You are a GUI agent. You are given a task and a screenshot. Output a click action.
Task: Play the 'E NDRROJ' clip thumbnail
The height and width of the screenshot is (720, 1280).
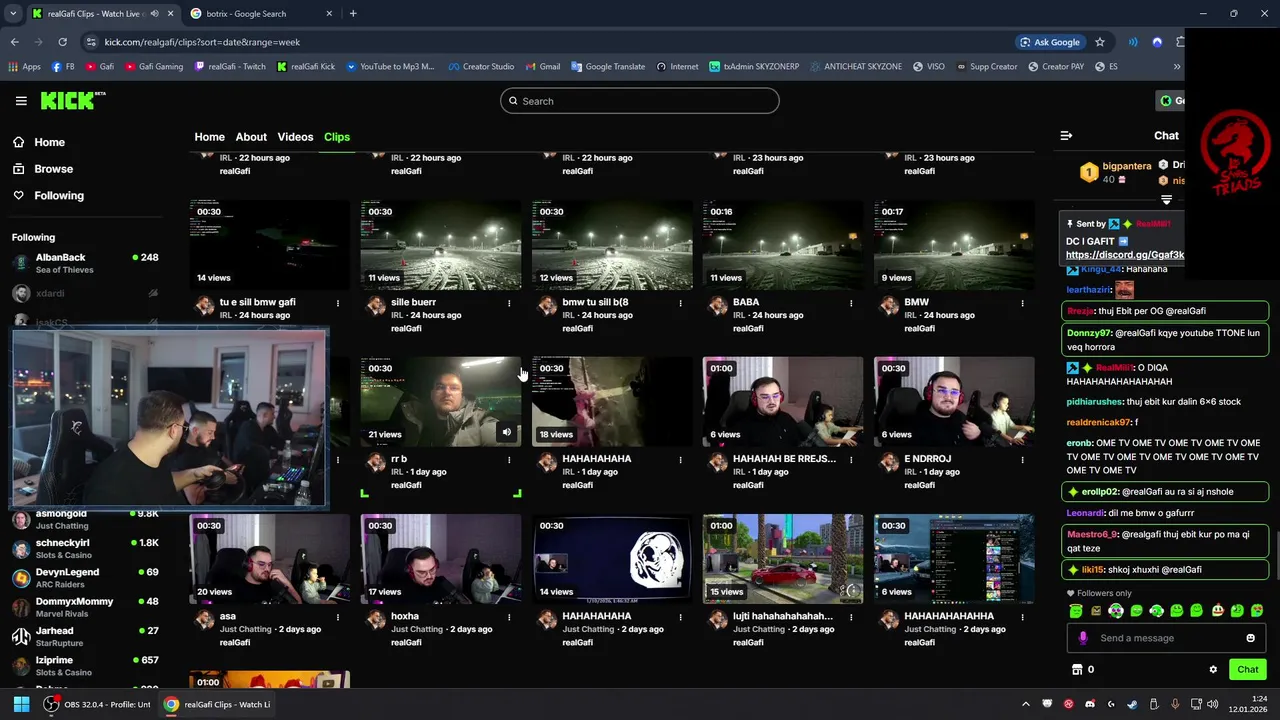coord(954,402)
